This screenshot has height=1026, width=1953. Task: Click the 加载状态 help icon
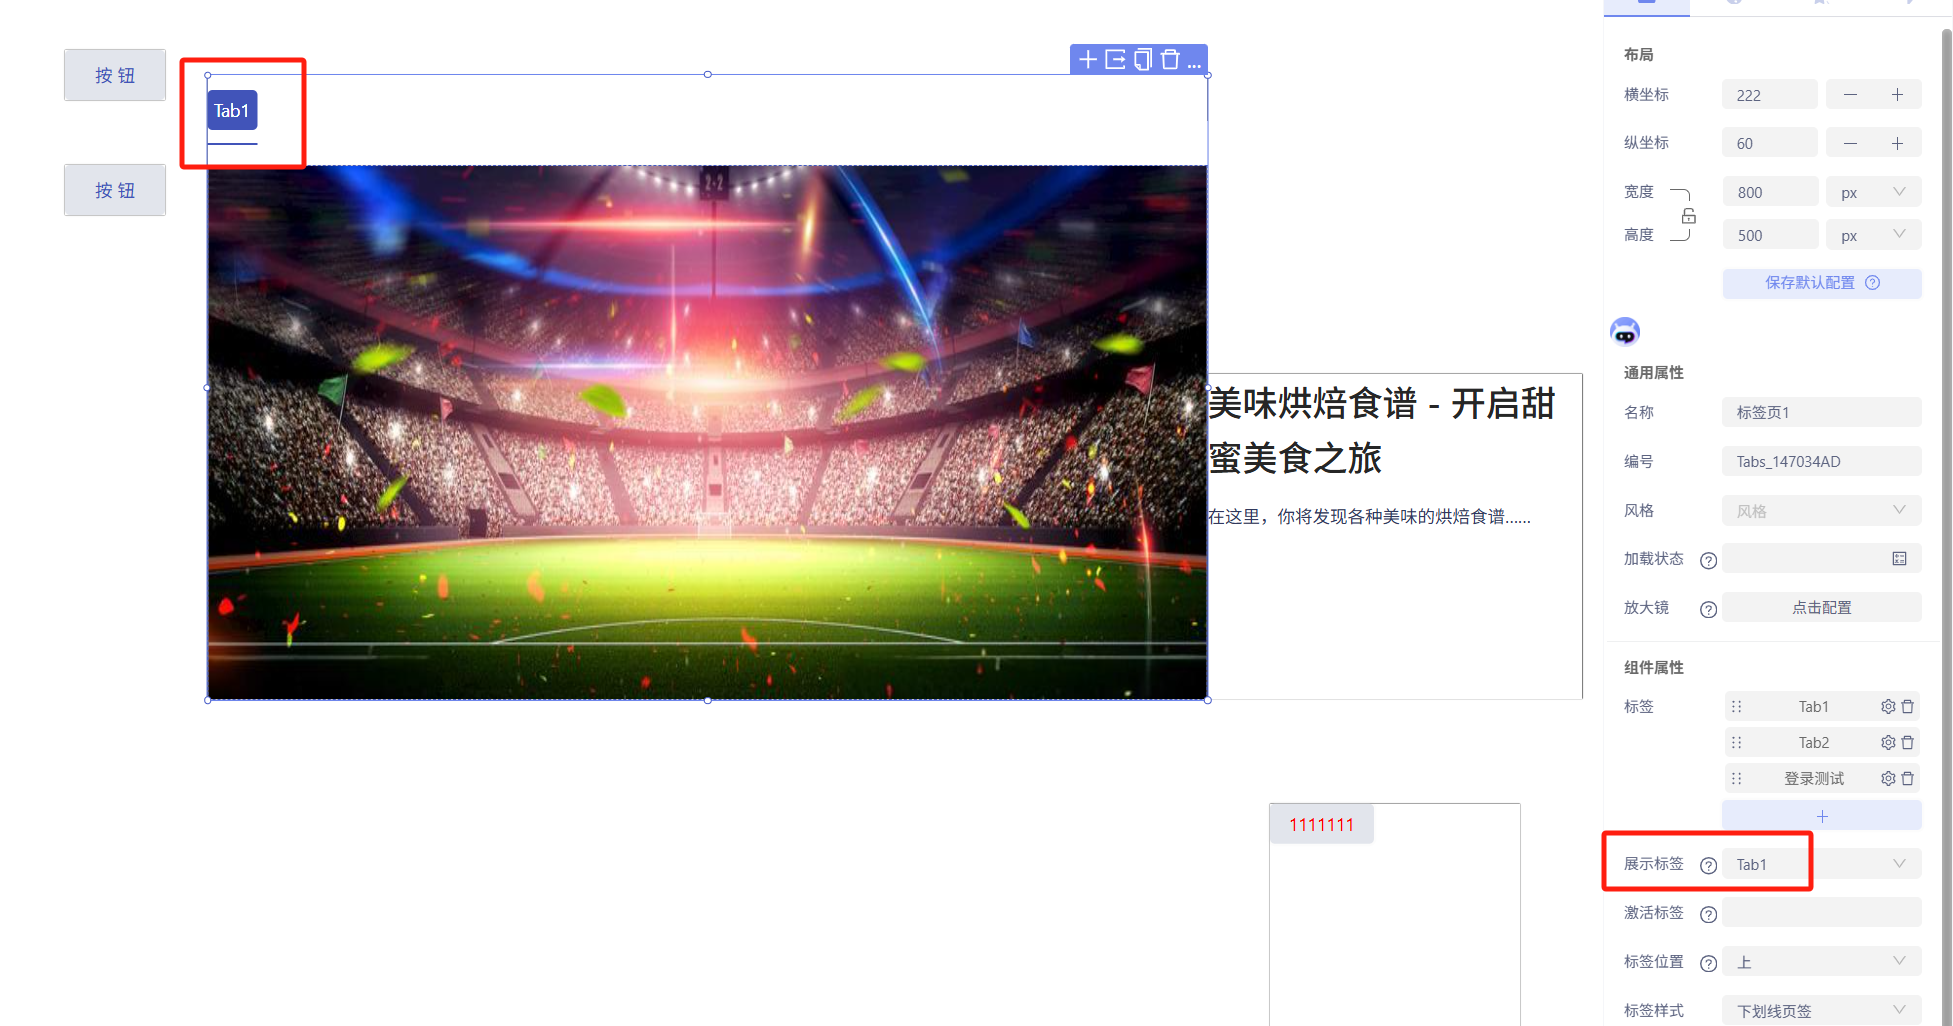[1708, 560]
